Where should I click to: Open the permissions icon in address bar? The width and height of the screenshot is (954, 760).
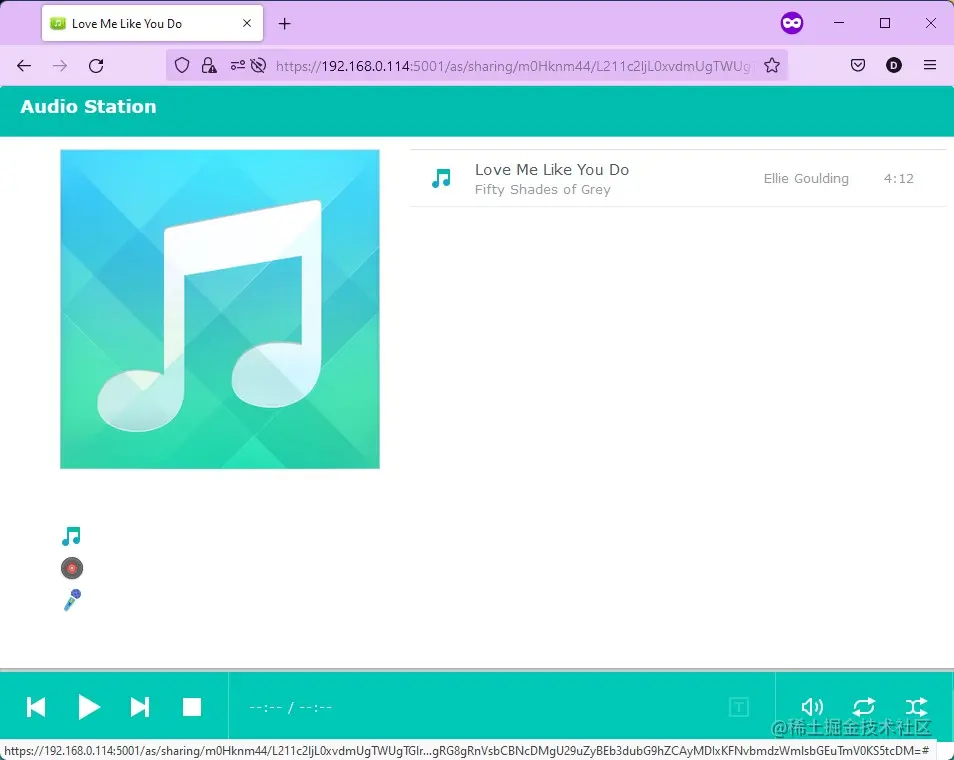coord(237,66)
